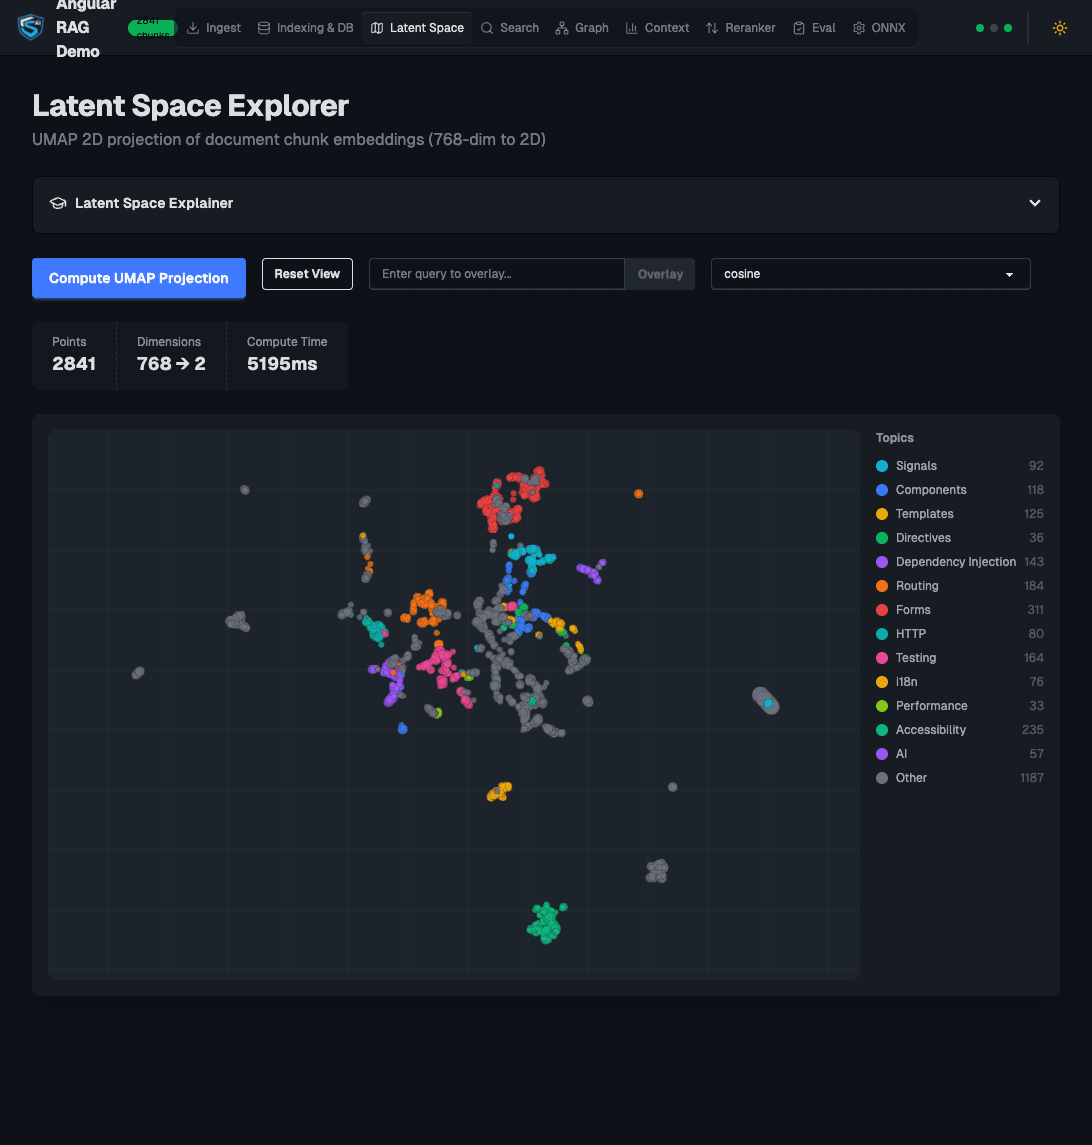Select the Reranker tab
1092x1145 pixels.
(x=741, y=28)
